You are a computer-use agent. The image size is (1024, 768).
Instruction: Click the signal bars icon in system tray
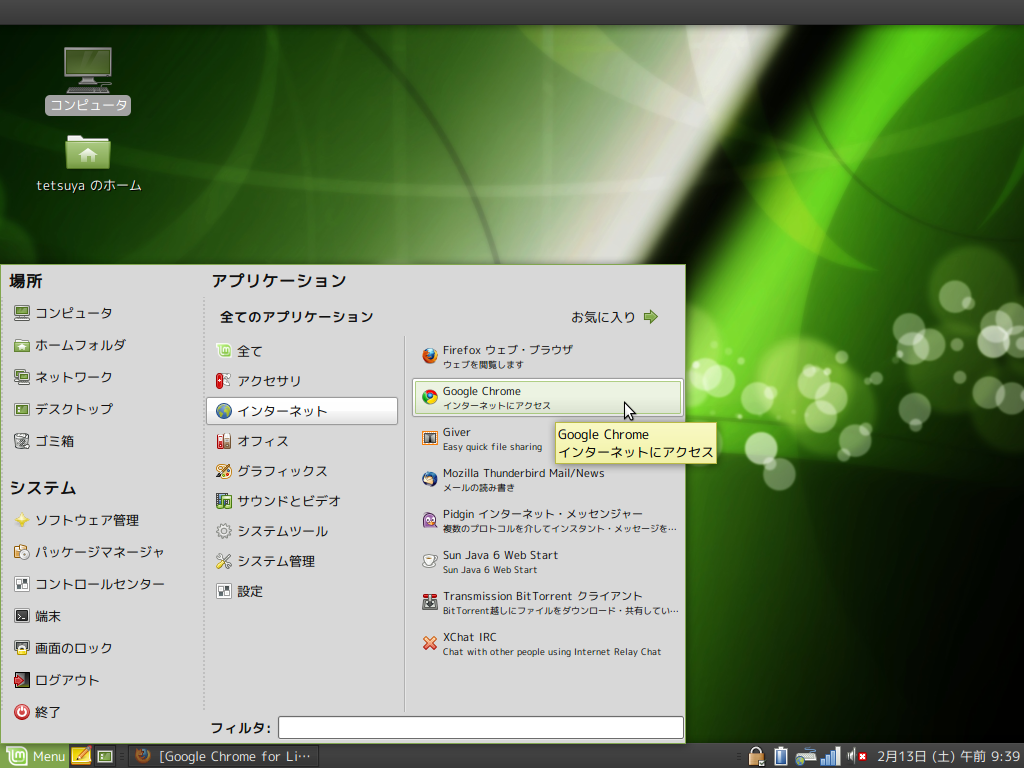(830, 756)
